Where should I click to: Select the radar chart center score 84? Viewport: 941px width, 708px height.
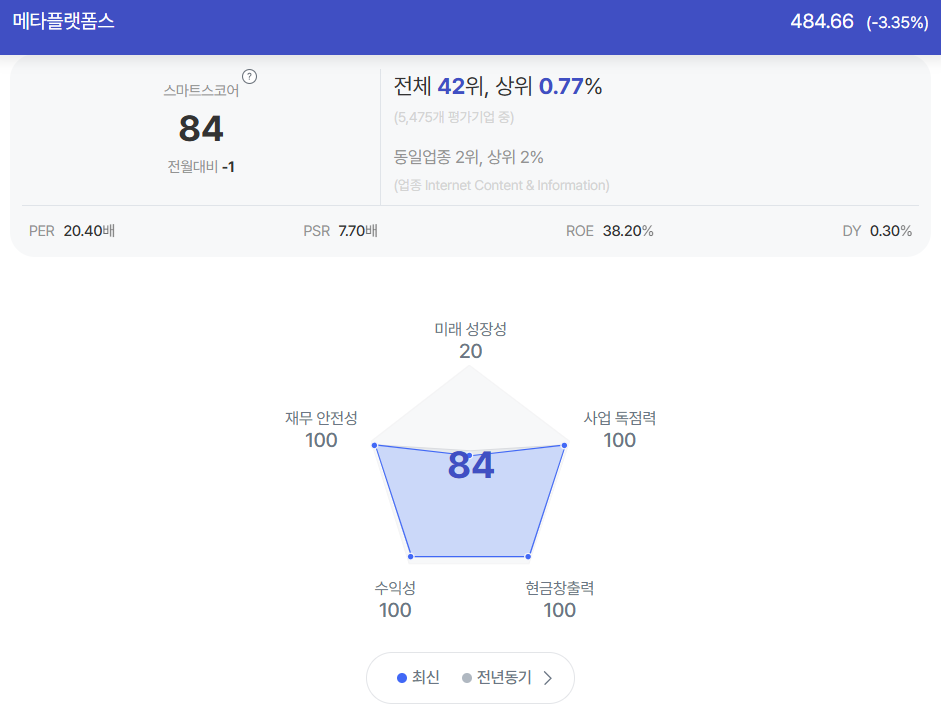coord(470,466)
